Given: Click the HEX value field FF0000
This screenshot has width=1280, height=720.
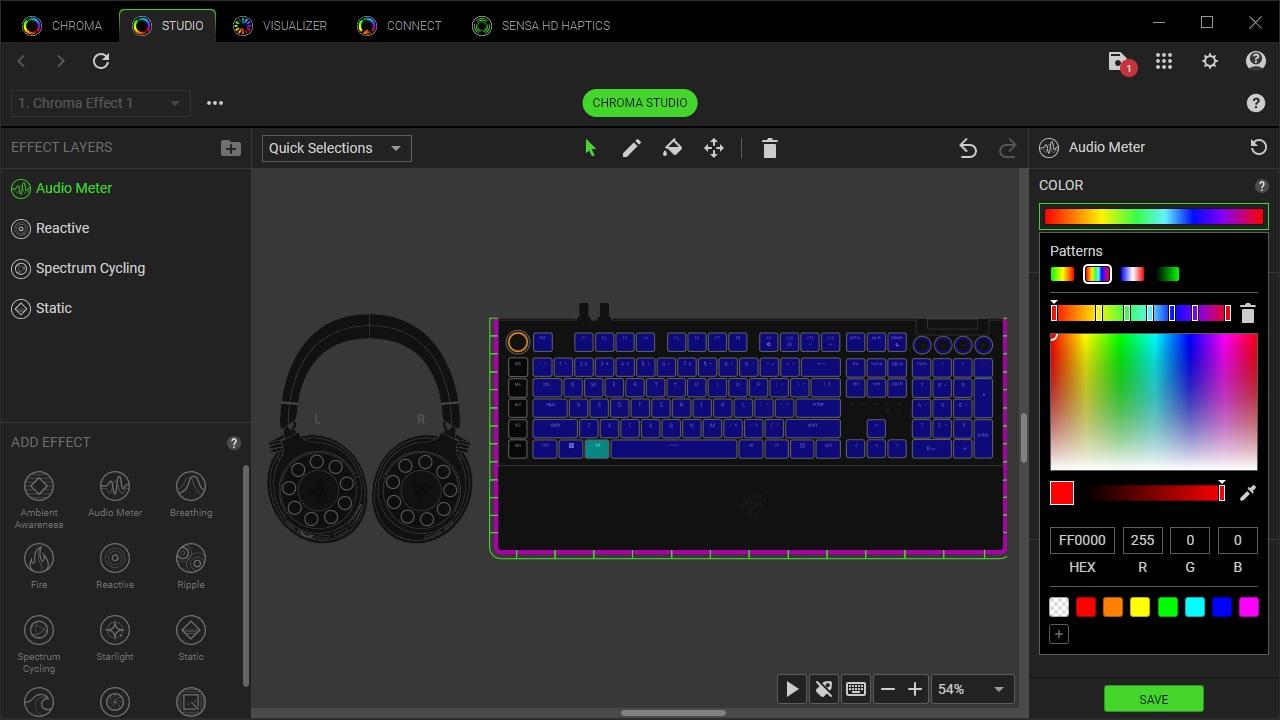Looking at the screenshot, I should [1082, 540].
